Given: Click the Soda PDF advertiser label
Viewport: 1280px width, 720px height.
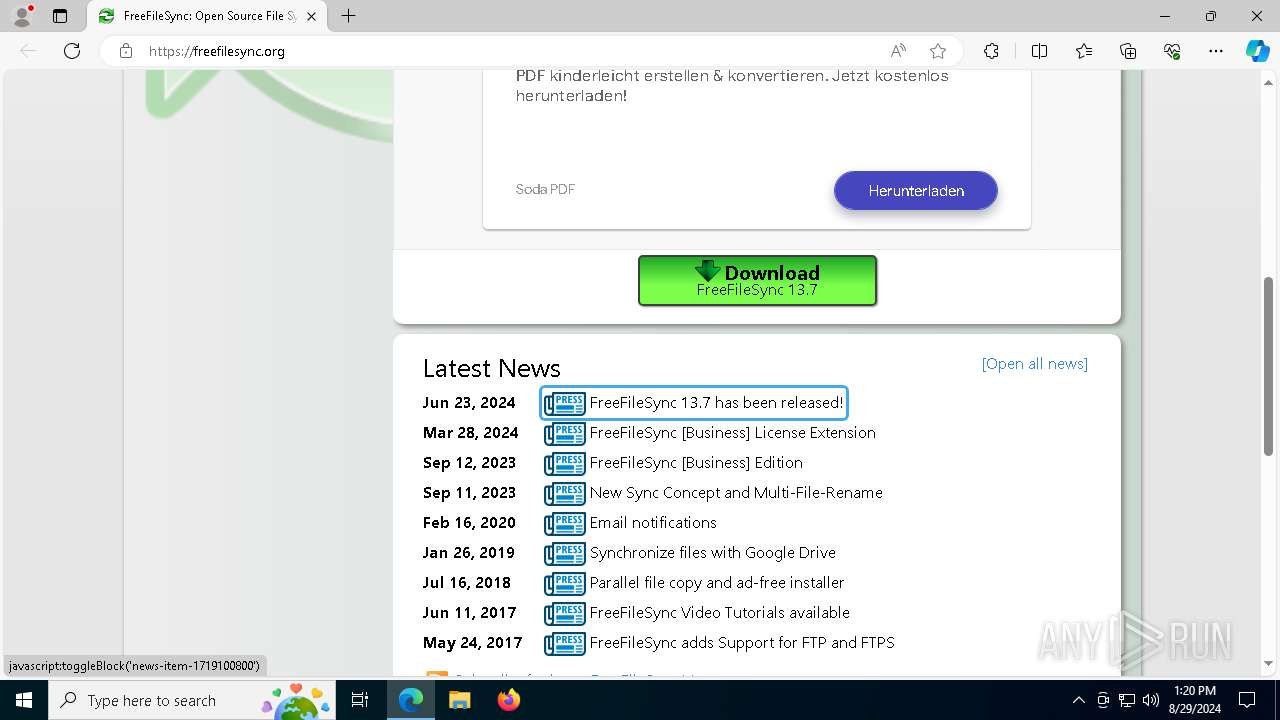Looking at the screenshot, I should click(x=545, y=189).
